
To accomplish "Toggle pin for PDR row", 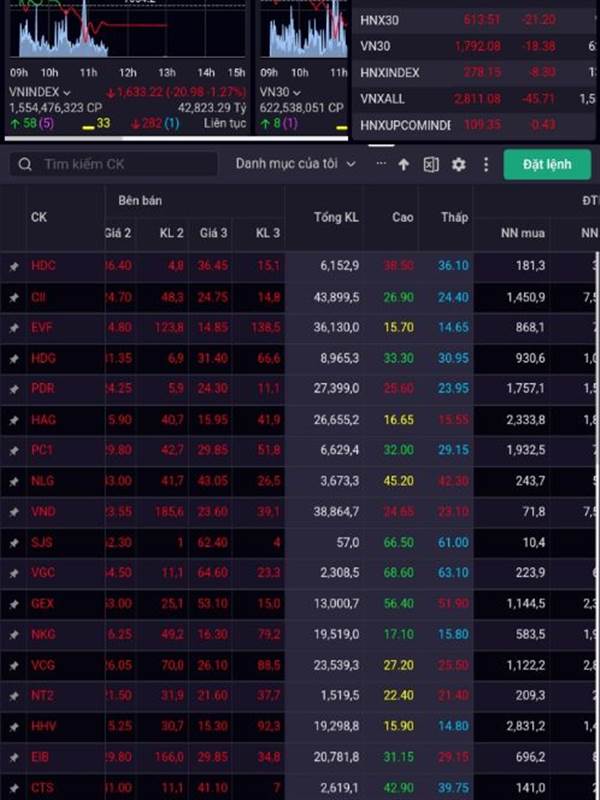I will point(14,389).
